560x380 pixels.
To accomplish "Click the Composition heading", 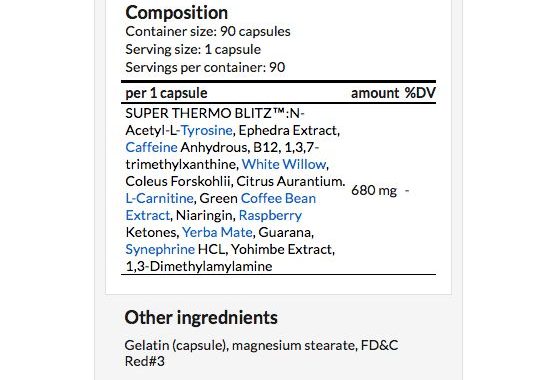I will (x=176, y=12).
